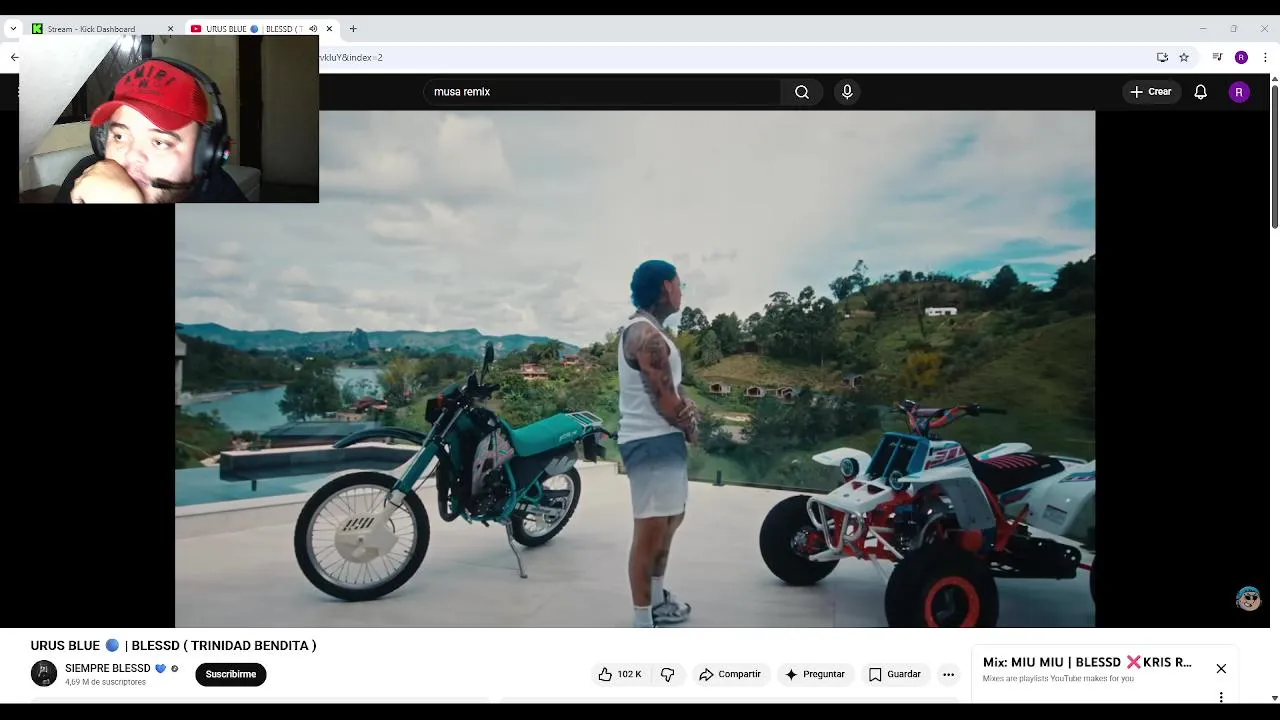Open the Mix playlist options menu
Screen dimensions: 1280x720
pos(1221,697)
